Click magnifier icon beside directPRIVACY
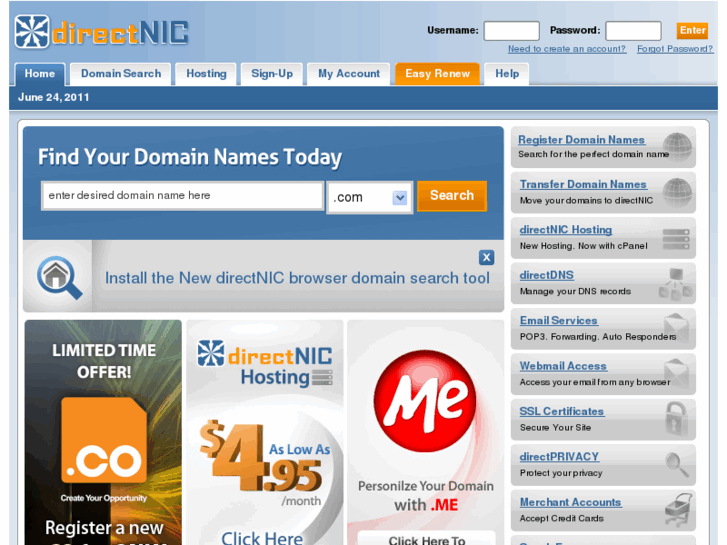Screen dimensions: 727x545 677,464
